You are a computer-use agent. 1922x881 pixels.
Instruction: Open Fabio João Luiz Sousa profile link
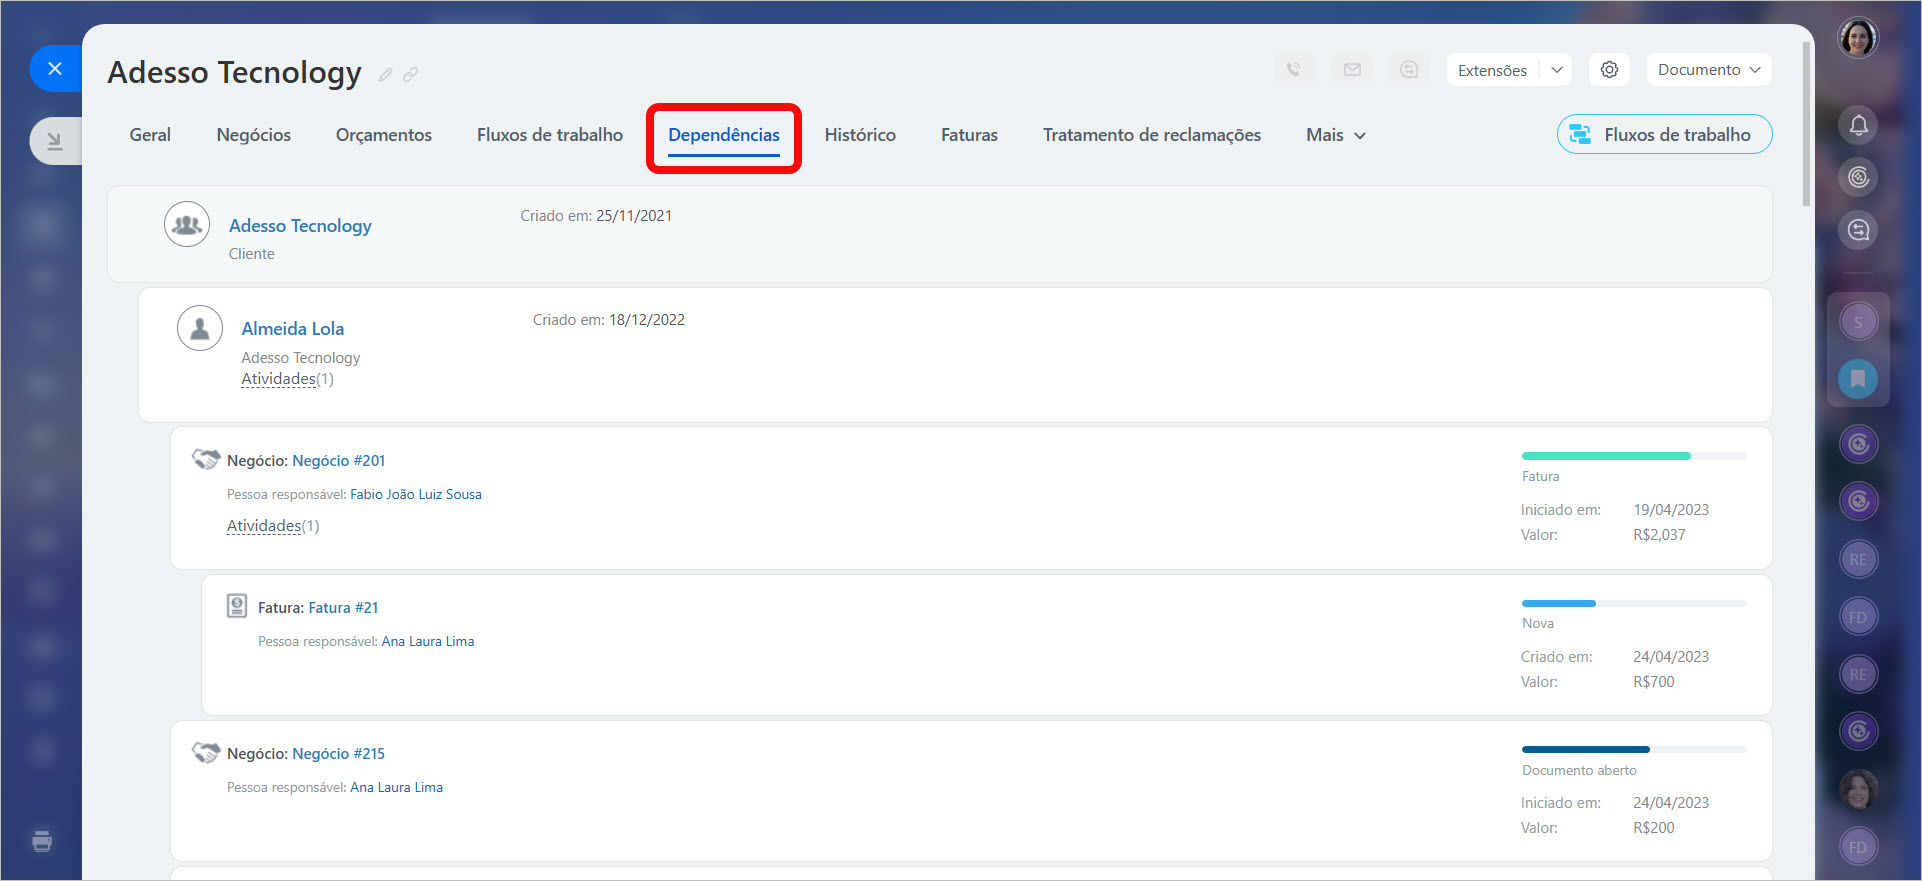click(x=416, y=495)
